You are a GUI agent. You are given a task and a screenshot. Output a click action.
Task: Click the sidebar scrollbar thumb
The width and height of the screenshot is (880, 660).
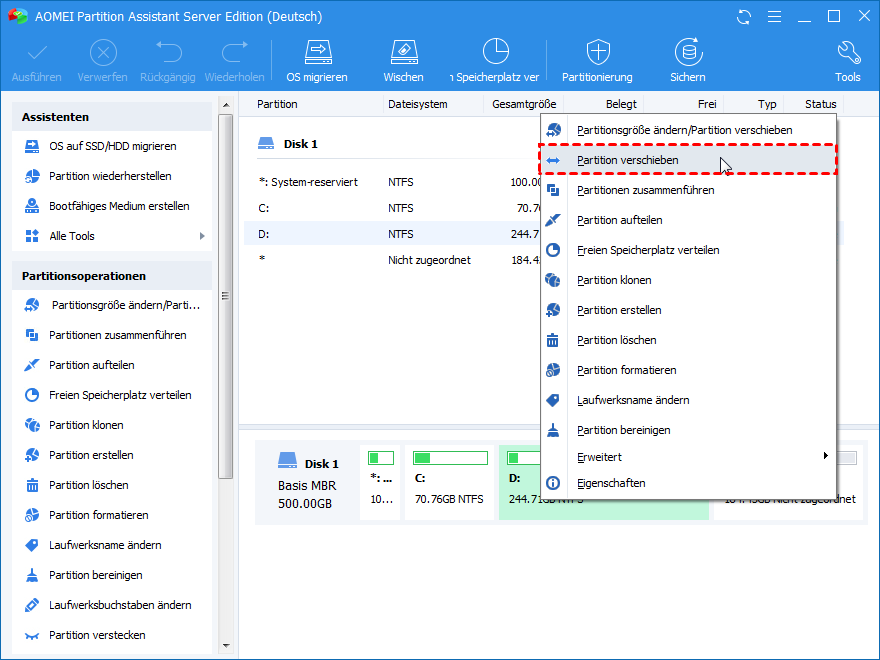(226, 296)
